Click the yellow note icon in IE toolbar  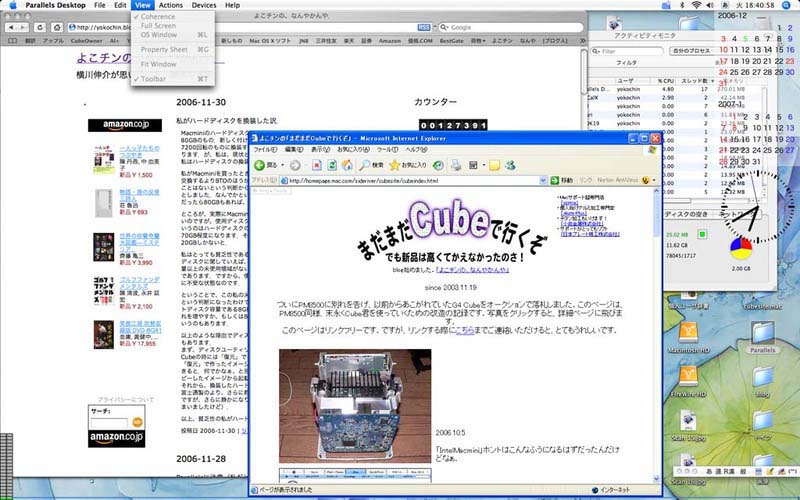[x=494, y=165]
